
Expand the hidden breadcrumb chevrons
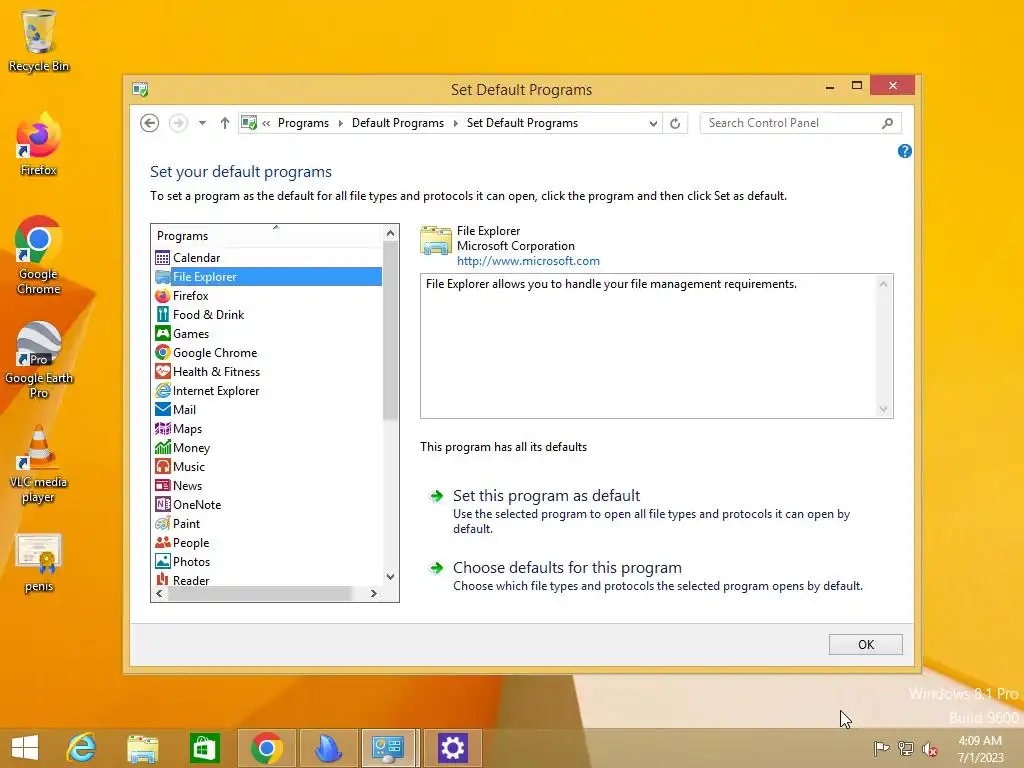(x=266, y=123)
